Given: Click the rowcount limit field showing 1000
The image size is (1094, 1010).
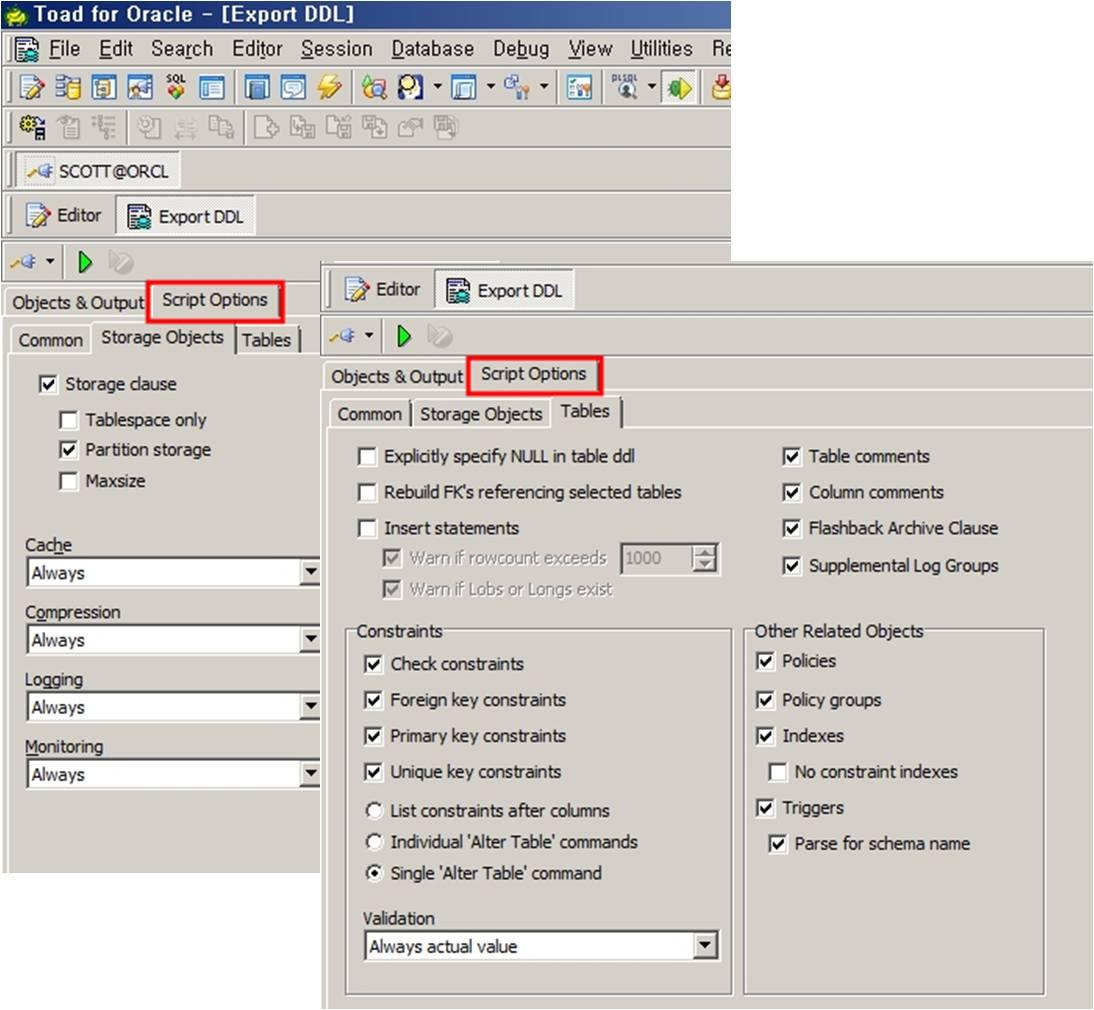Looking at the screenshot, I should pyautogui.click(x=656, y=558).
